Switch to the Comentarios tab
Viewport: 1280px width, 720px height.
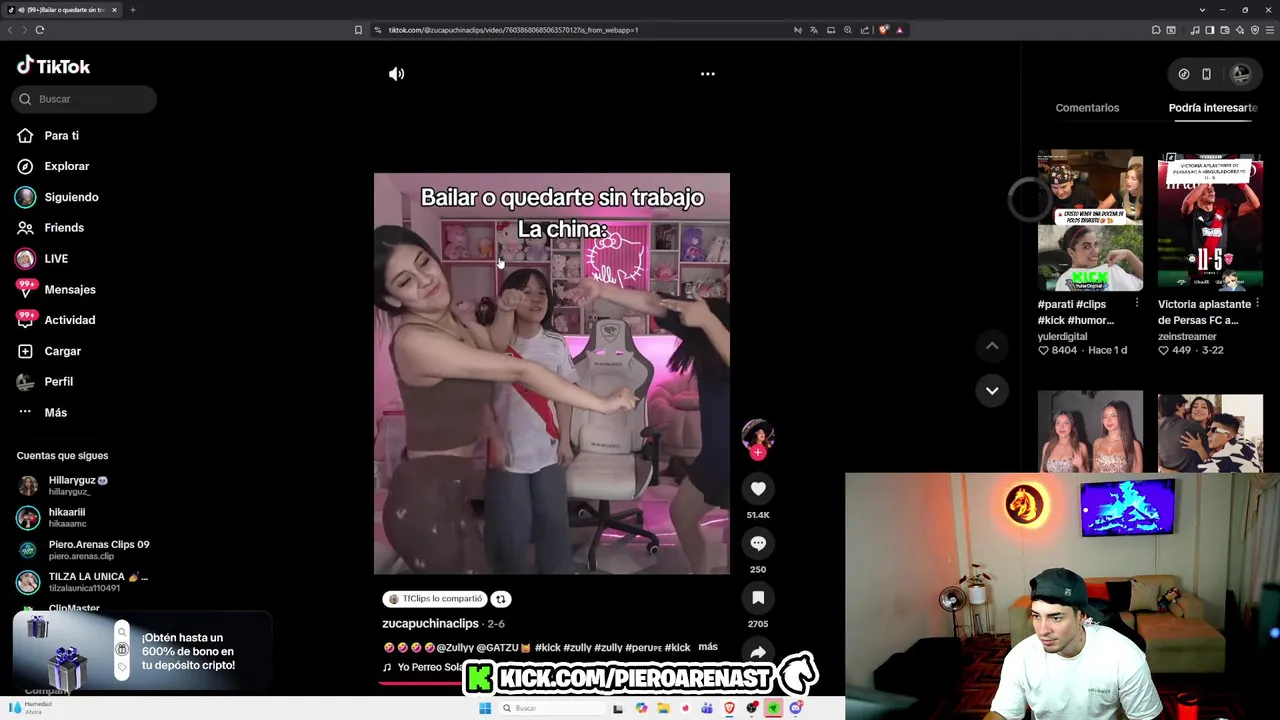coord(1087,108)
